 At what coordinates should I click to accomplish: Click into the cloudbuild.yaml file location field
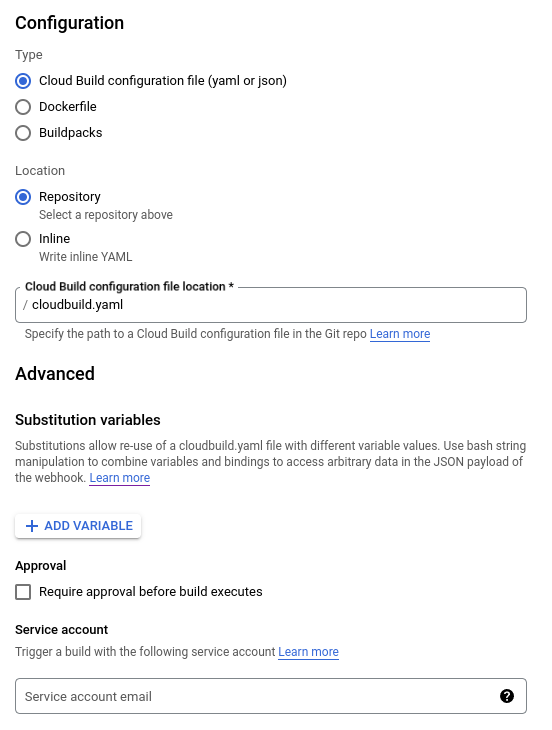(271, 305)
